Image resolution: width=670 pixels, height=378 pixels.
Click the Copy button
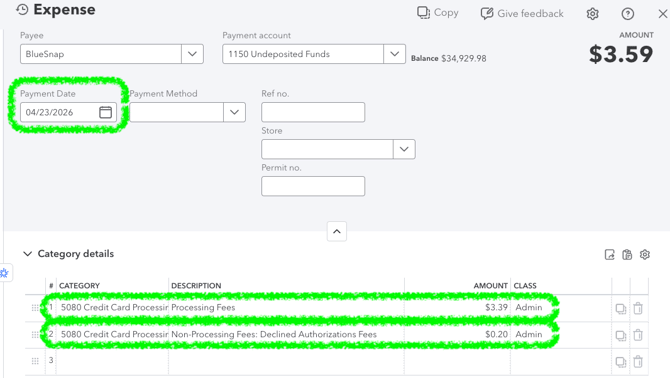tap(438, 13)
